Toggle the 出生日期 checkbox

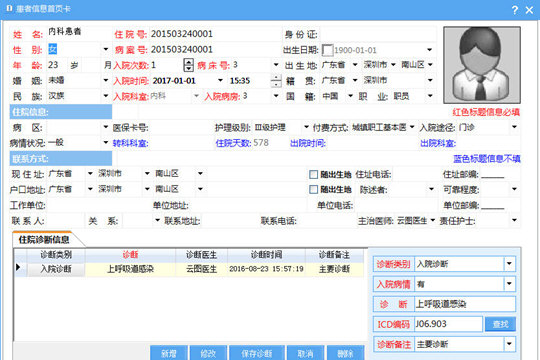pyautogui.click(x=327, y=50)
